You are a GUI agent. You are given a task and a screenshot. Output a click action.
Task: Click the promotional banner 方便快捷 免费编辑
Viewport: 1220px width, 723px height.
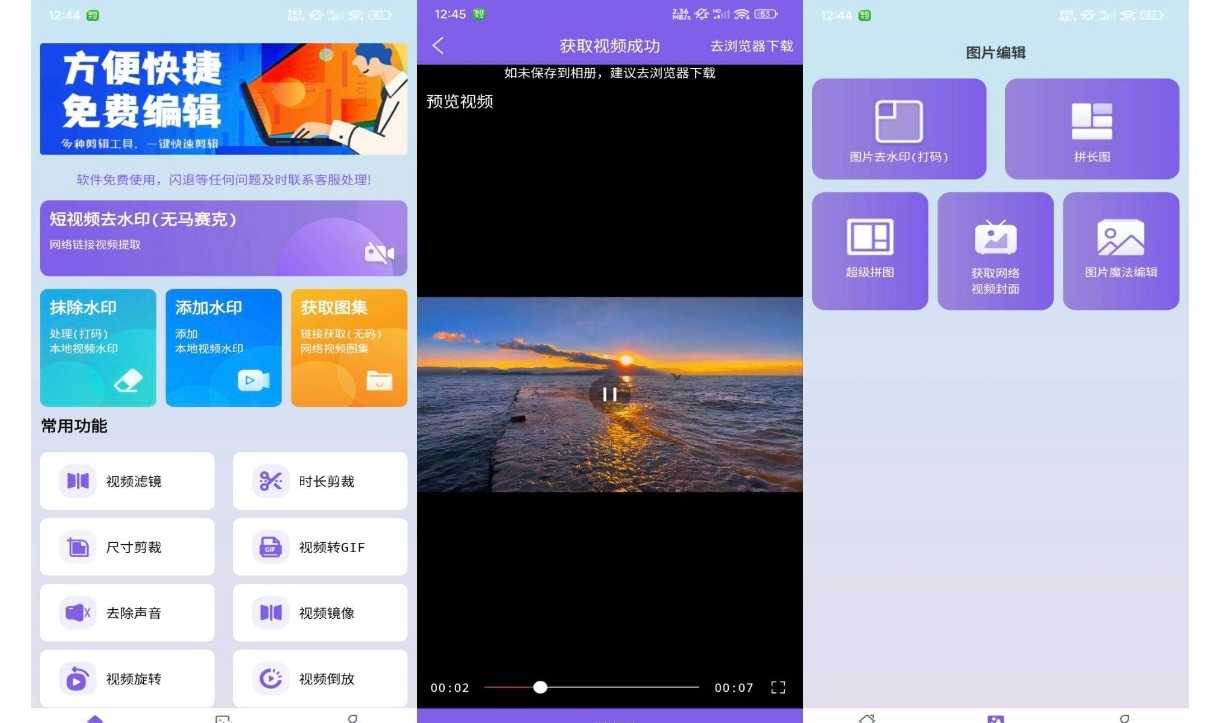coord(223,99)
